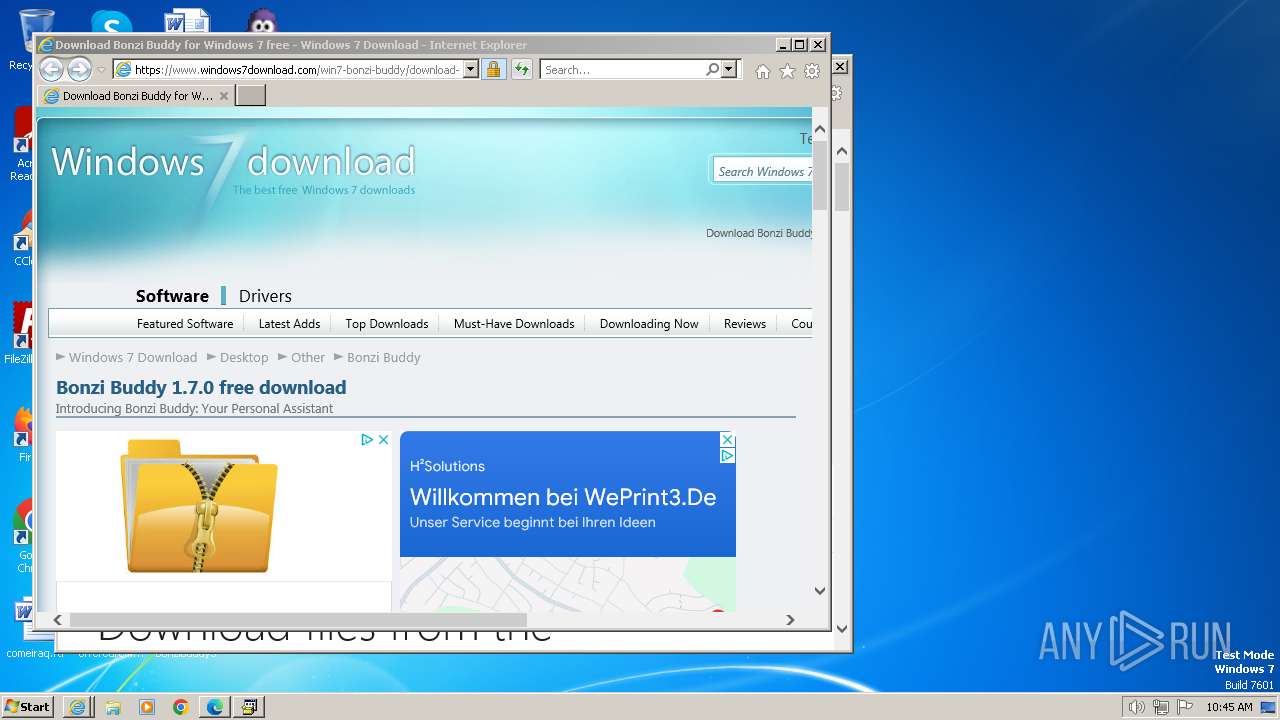Click horizontal scrollbar left arrow

point(58,620)
